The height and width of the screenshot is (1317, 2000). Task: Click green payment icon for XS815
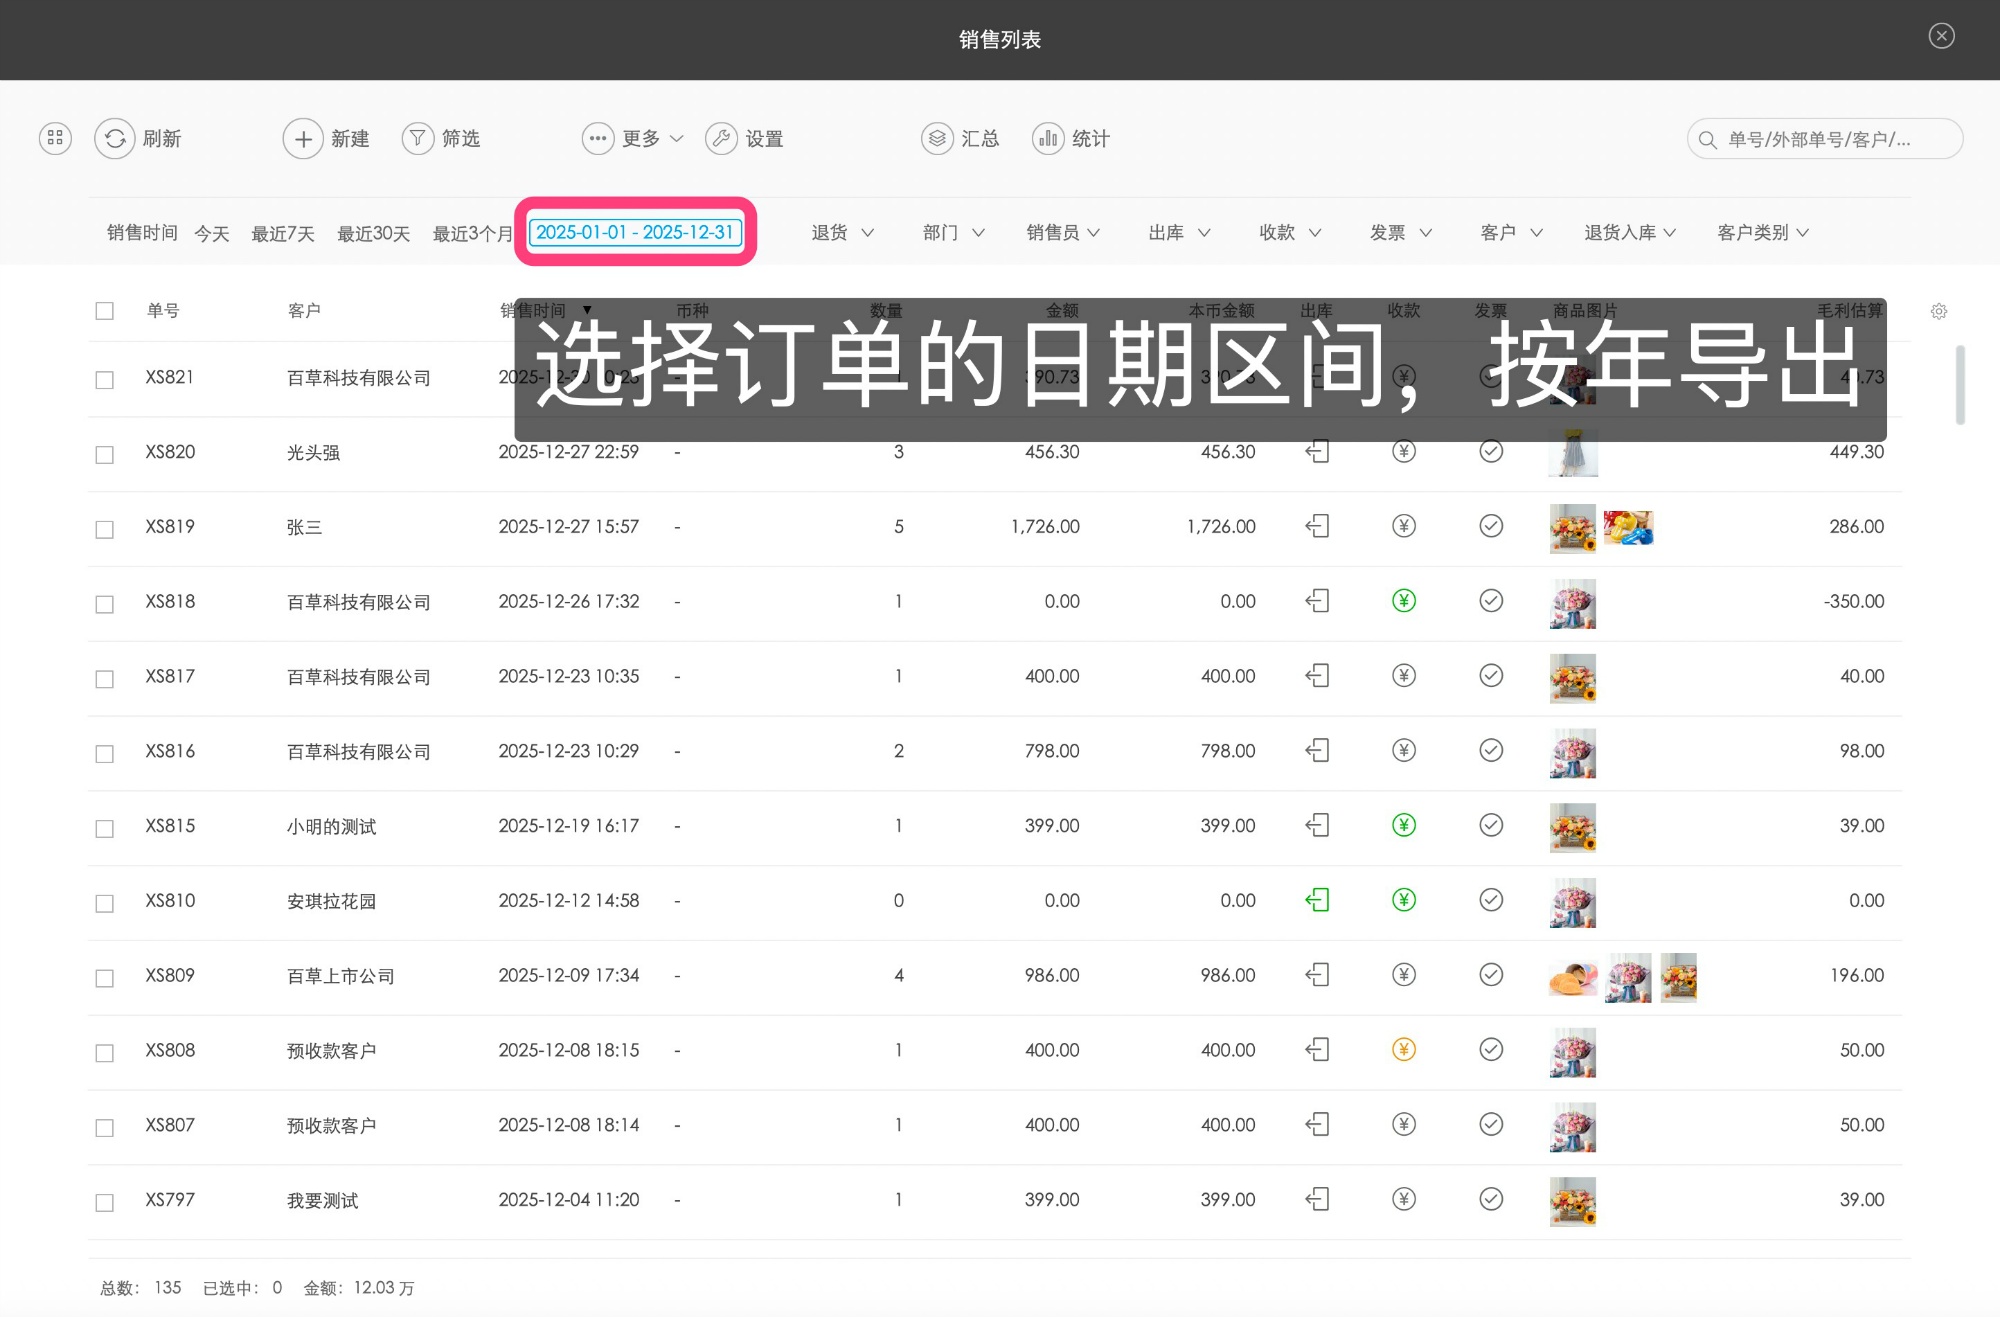coord(1404,825)
